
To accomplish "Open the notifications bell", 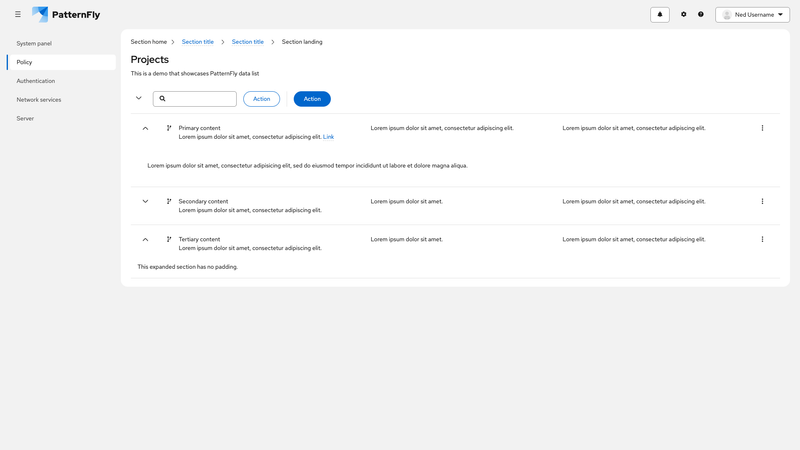I will 660,14.
